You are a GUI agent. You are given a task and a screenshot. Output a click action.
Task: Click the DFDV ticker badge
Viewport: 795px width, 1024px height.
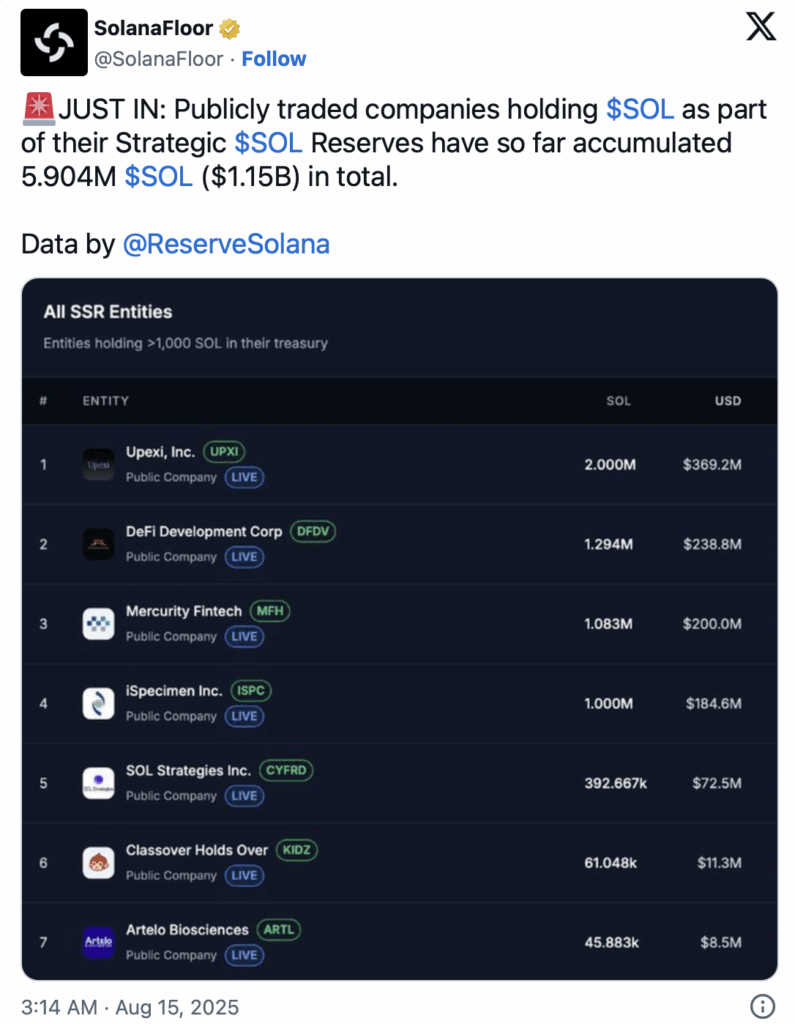(312, 531)
